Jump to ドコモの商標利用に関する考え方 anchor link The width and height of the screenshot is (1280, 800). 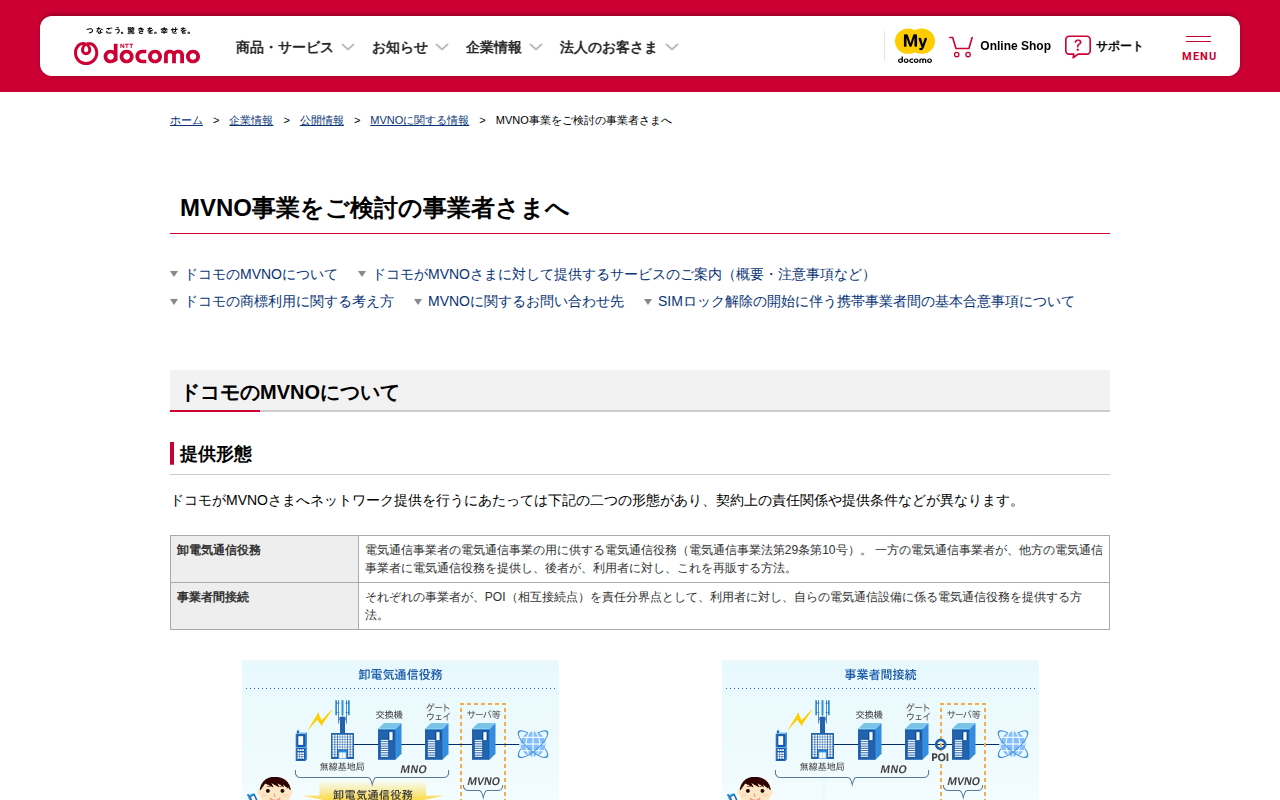(289, 301)
